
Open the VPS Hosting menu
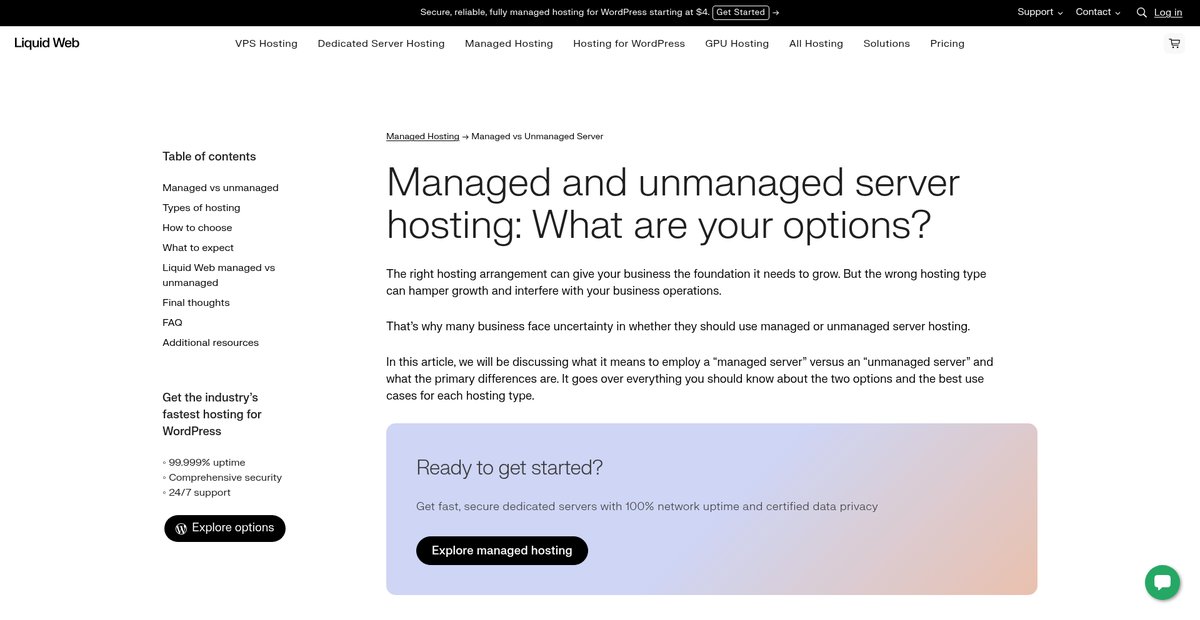tap(266, 44)
